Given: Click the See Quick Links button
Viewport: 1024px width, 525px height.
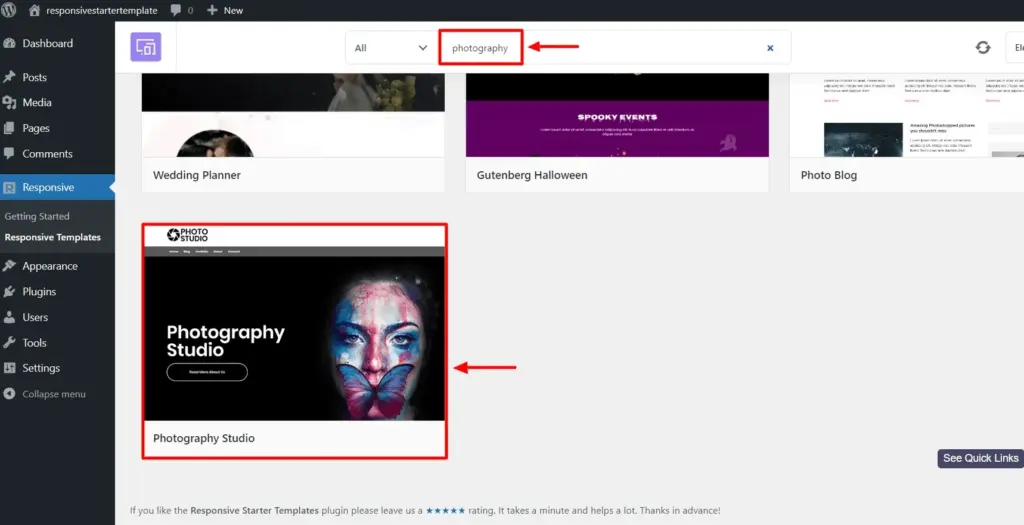Looking at the screenshot, I should pos(980,458).
